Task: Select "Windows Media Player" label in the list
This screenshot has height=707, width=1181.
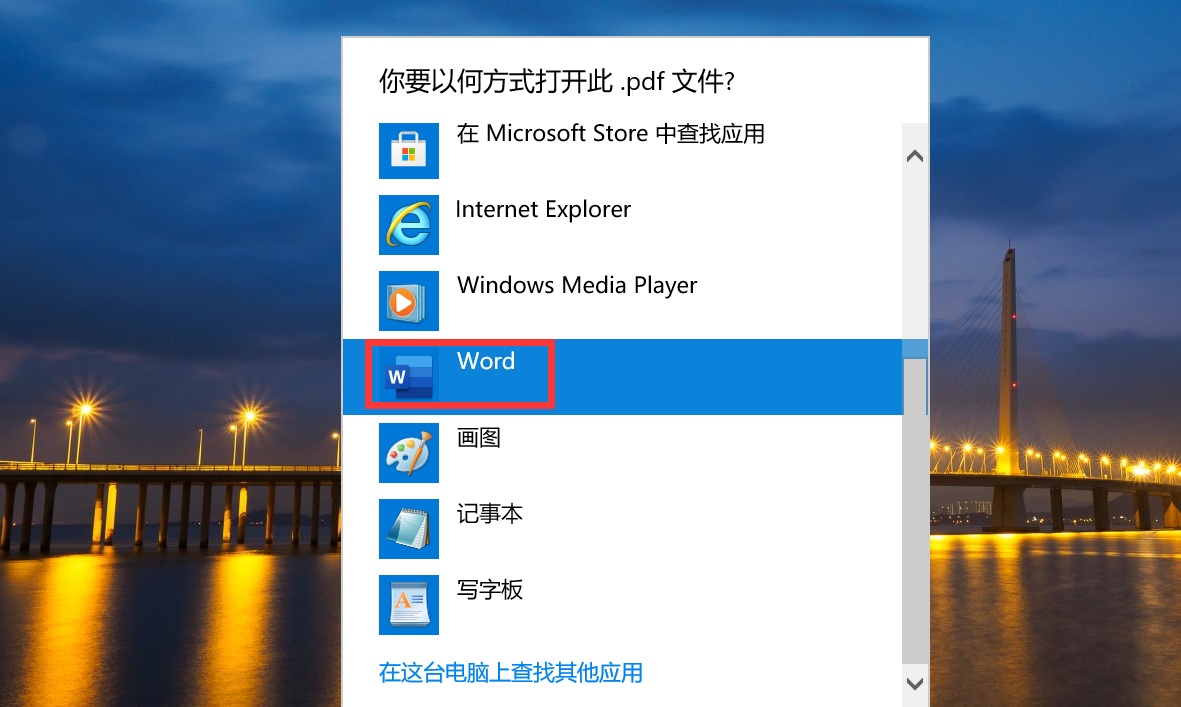Action: click(577, 285)
